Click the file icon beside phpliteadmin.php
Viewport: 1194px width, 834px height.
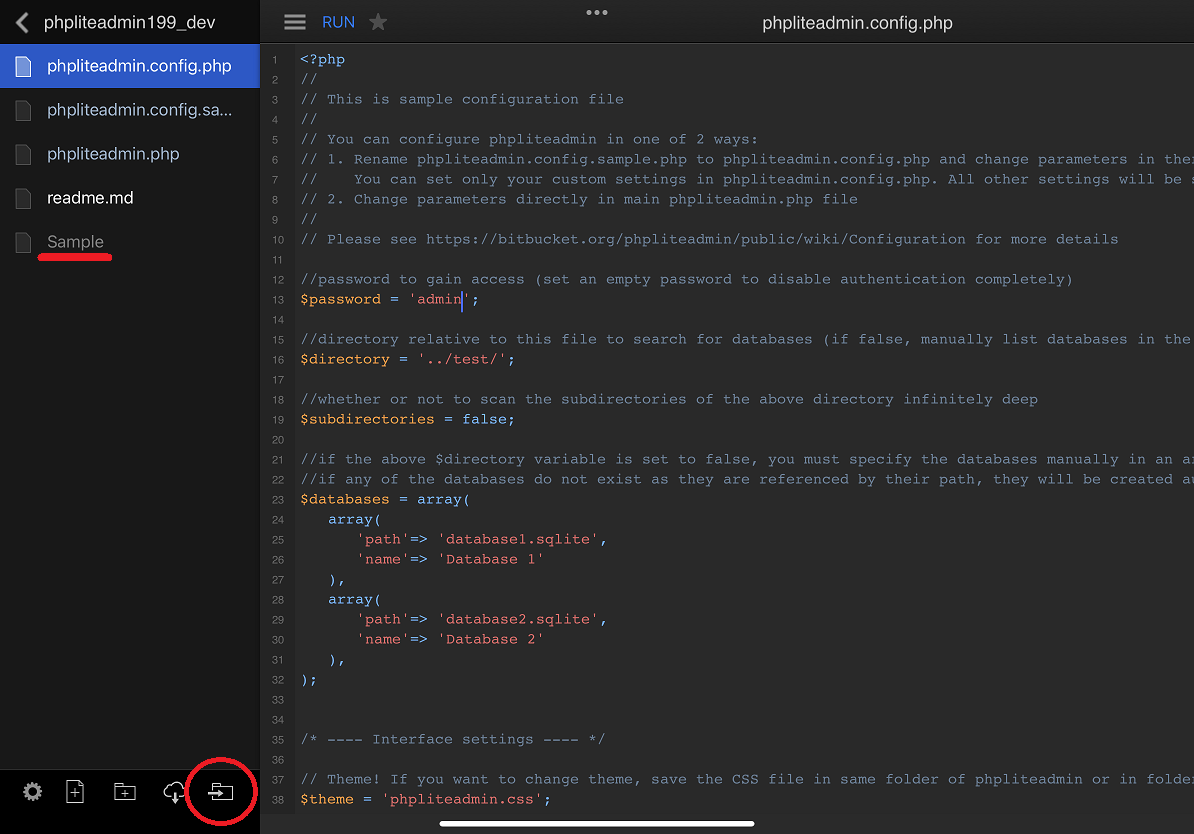tap(24, 155)
